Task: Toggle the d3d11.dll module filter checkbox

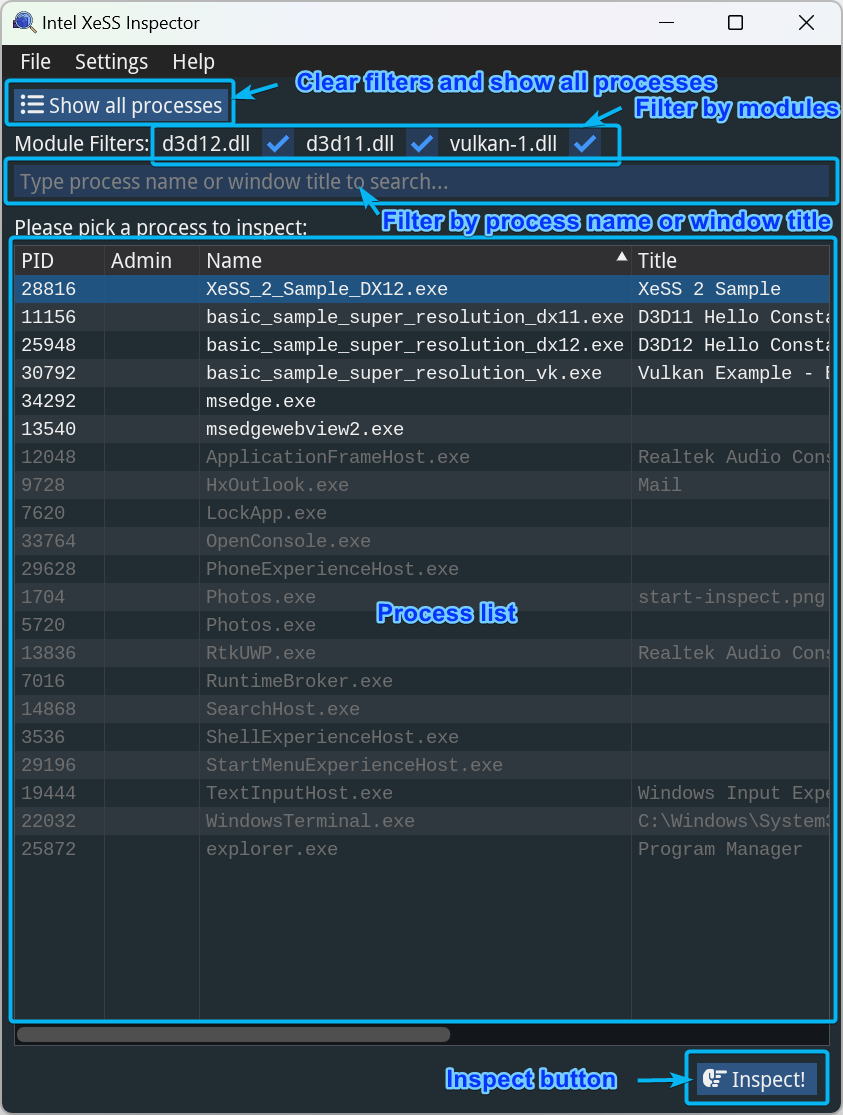Action: pos(422,144)
